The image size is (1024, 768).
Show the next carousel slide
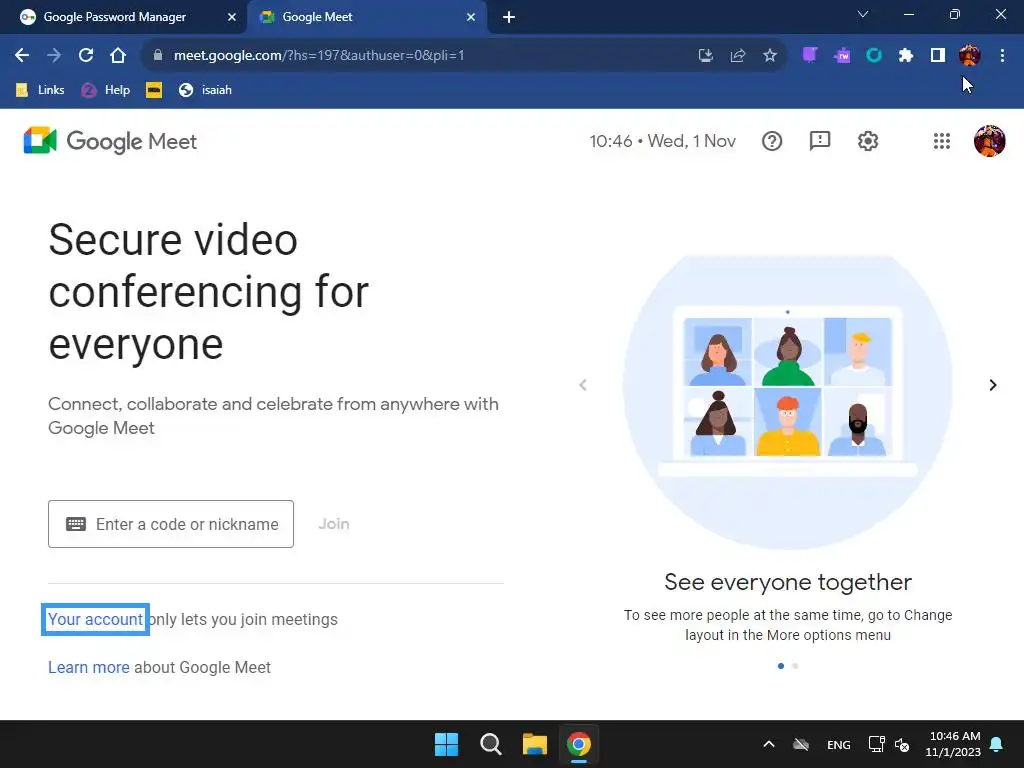[993, 385]
